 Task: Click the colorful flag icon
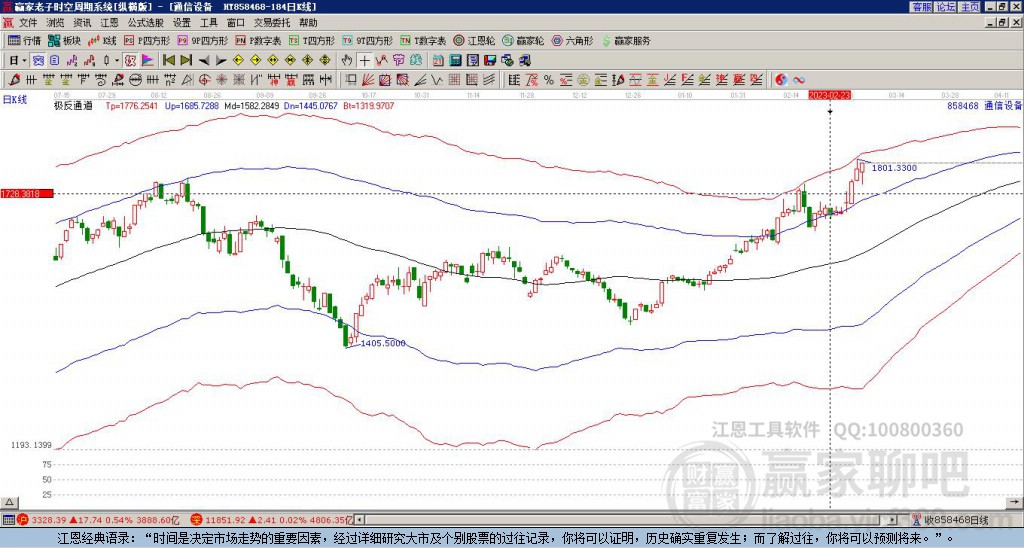(x=148, y=61)
